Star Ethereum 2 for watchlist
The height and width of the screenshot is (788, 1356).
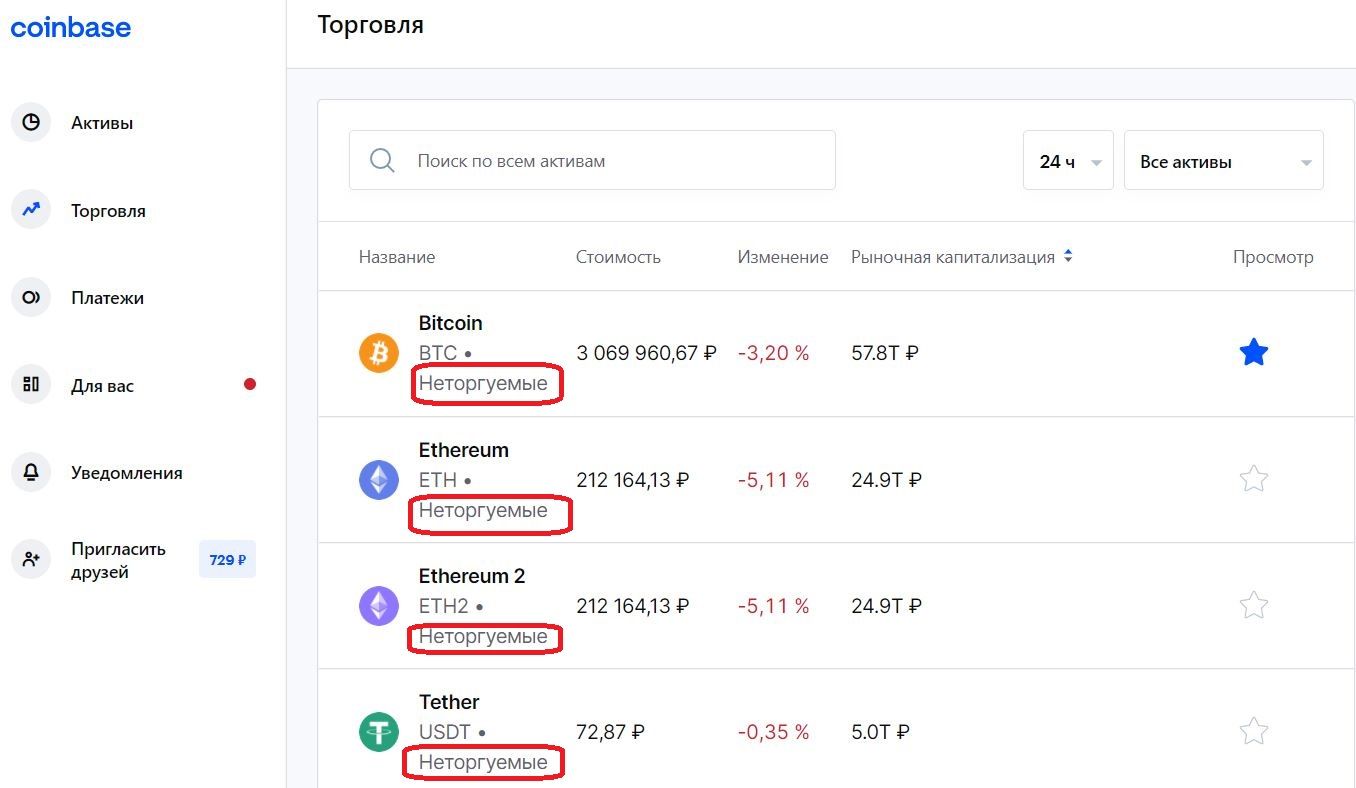click(x=1253, y=606)
